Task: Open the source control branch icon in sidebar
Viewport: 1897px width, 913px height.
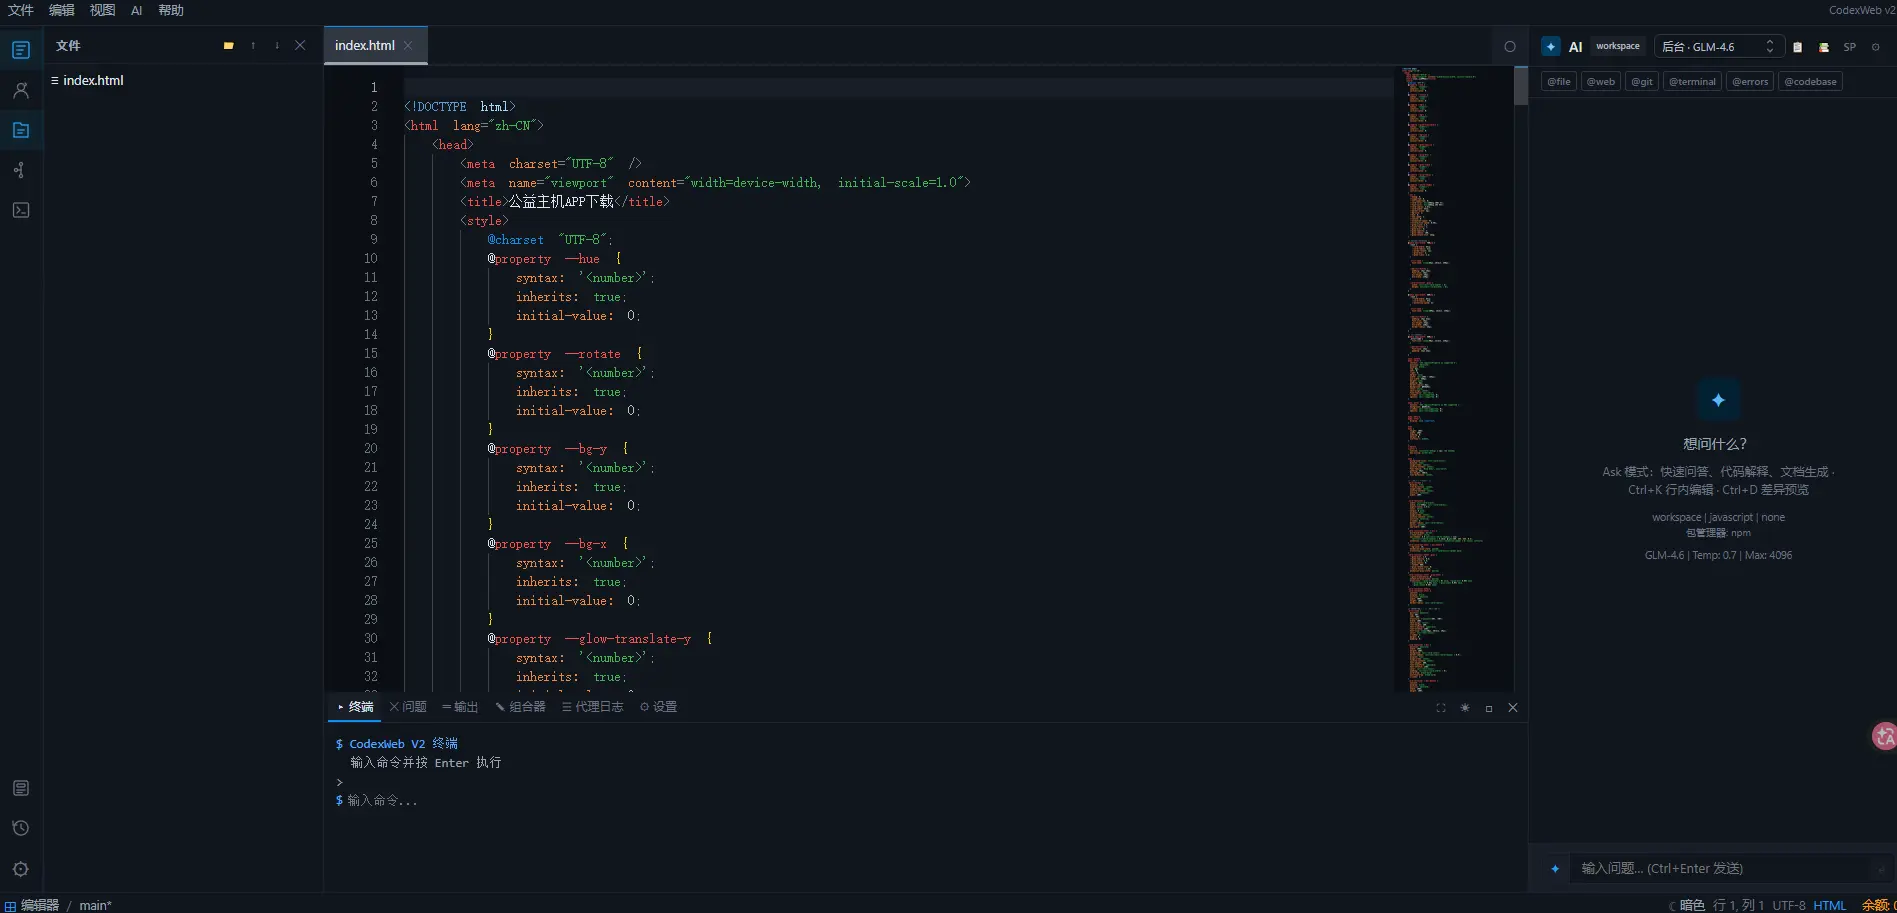Action: point(20,170)
